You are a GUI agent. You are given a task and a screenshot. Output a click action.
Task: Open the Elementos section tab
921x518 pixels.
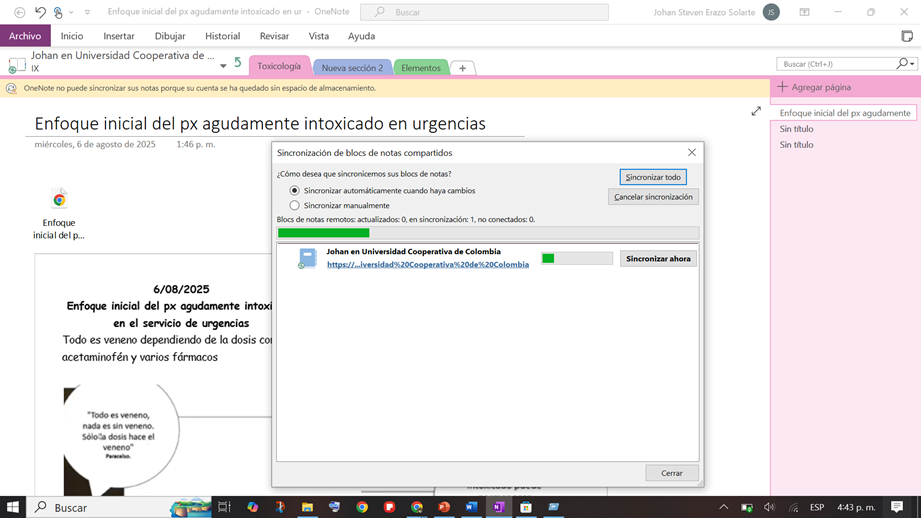click(x=421, y=68)
